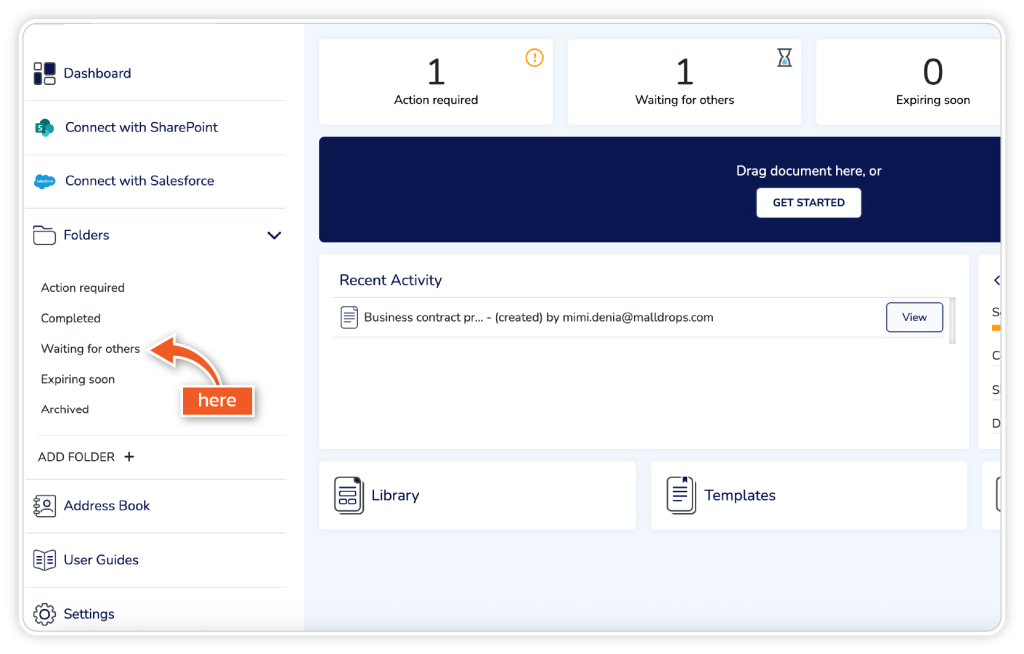The width and height of the screenshot is (1024, 654).
Task: Click the Library icon
Action: tap(349, 495)
